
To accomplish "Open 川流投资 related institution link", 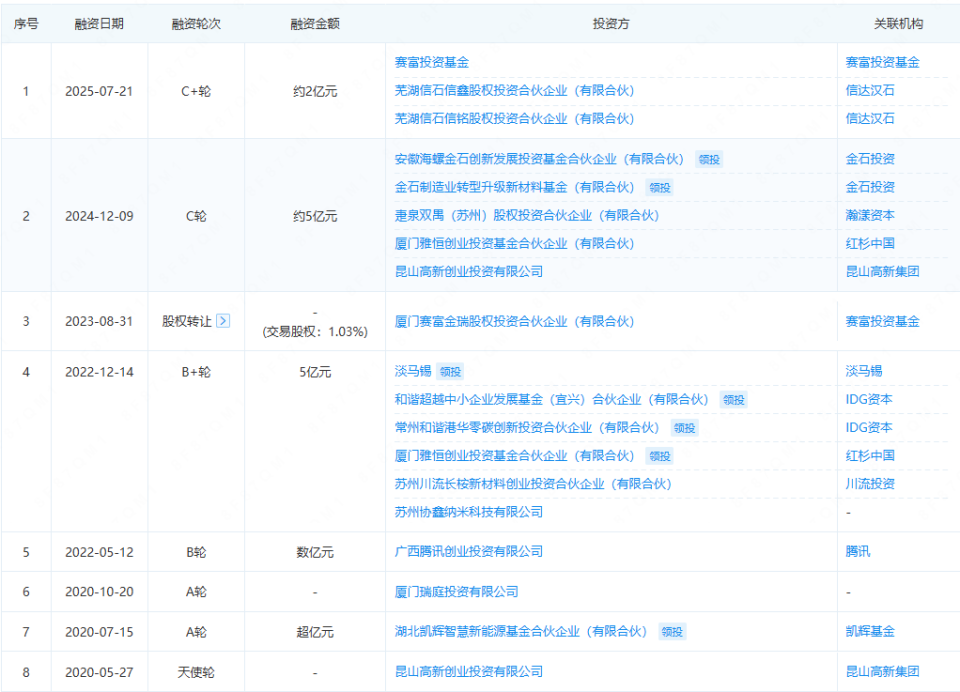I will pyautogui.click(x=870, y=484).
